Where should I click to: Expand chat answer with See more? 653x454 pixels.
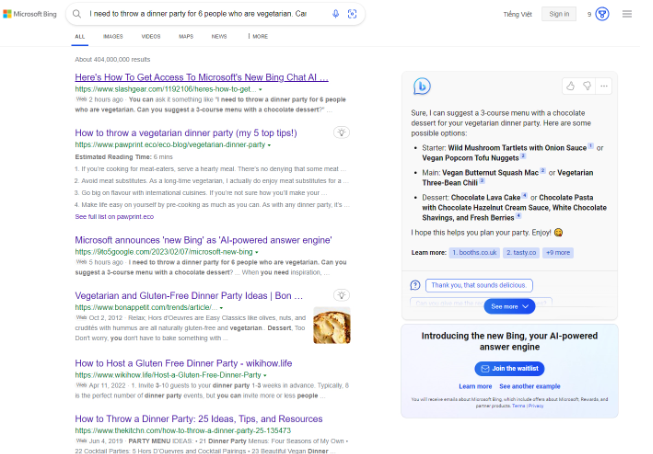pyautogui.click(x=509, y=306)
